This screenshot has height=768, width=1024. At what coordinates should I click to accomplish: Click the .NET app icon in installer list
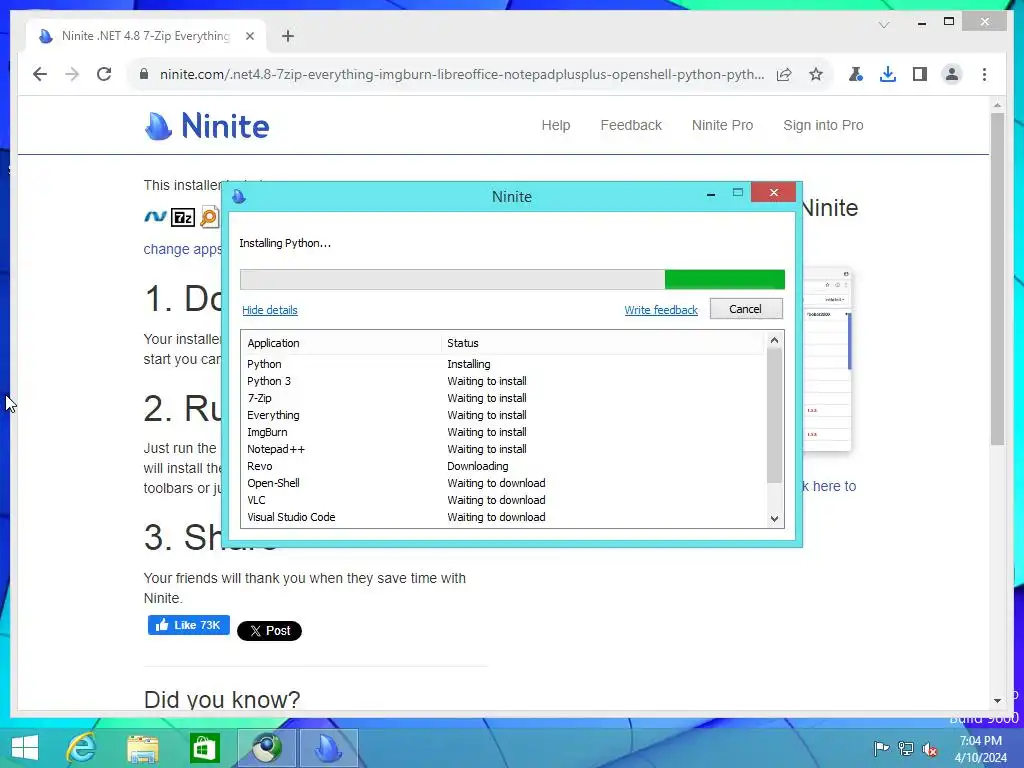point(155,217)
